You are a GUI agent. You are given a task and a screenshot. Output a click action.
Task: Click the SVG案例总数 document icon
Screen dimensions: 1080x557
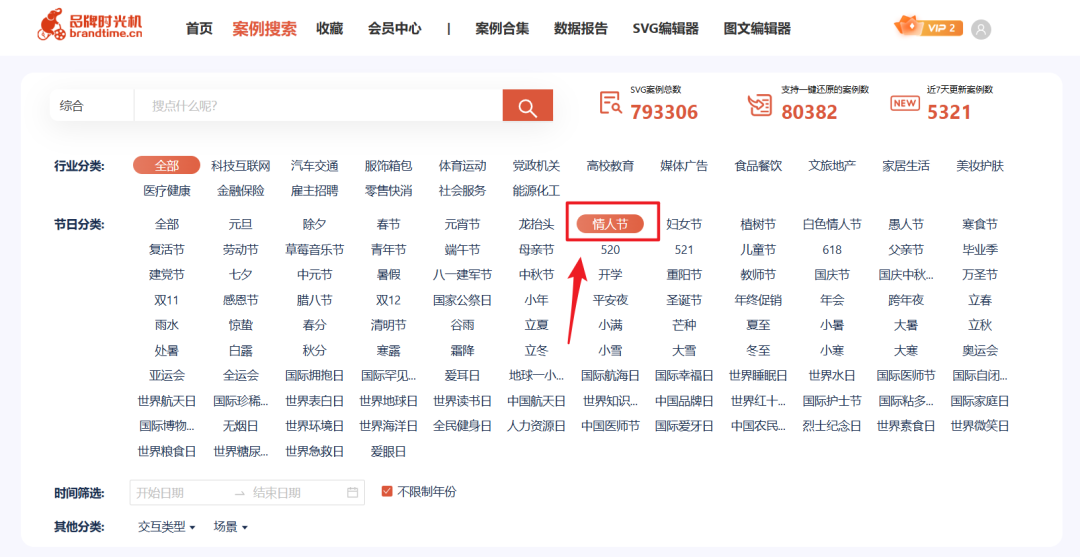[610, 103]
